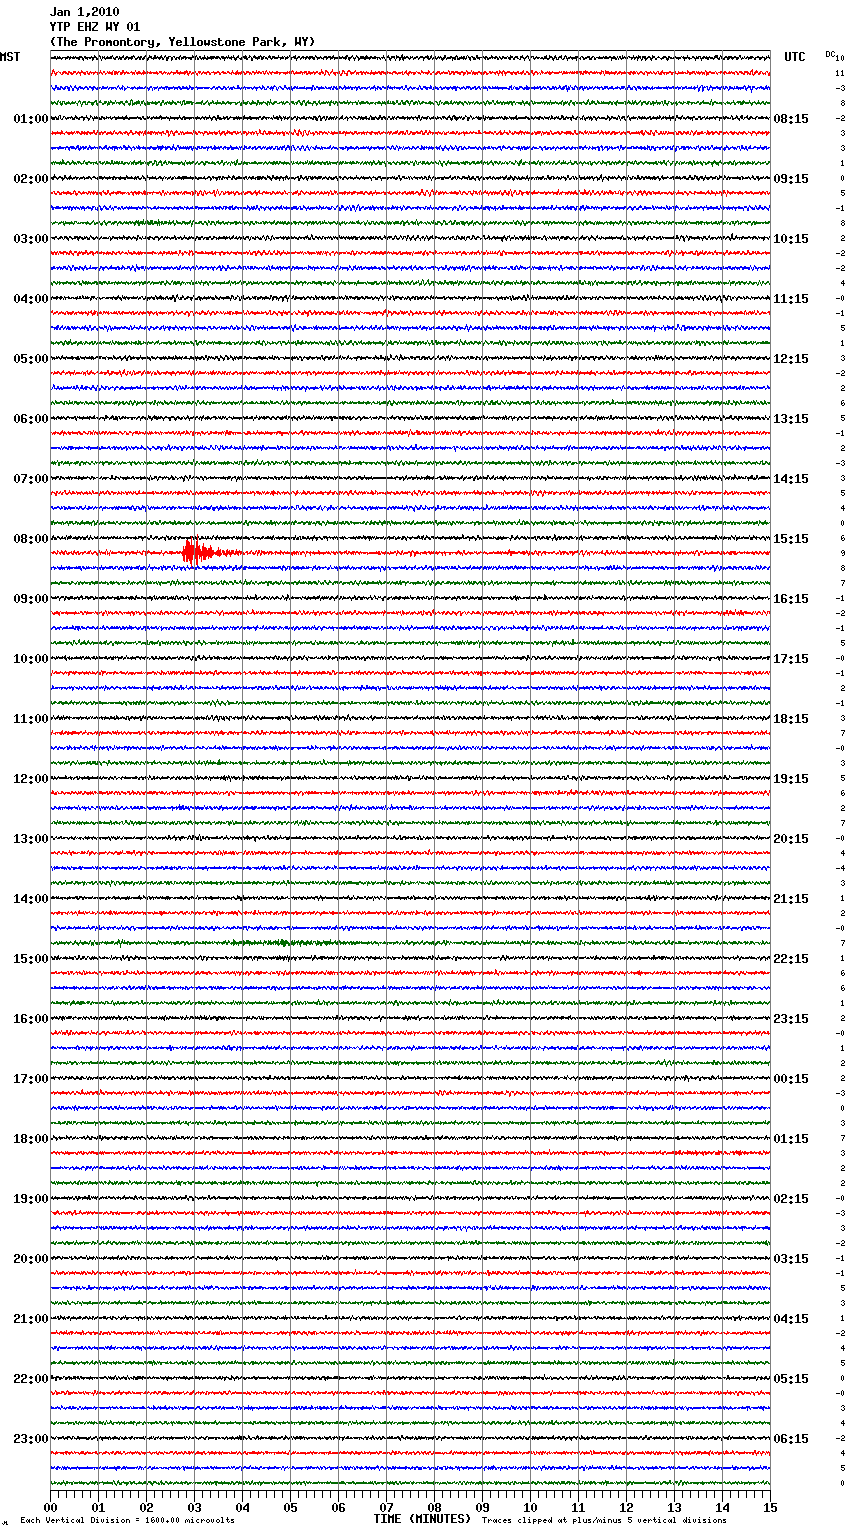Image resolution: width=850 pixels, height=1534 pixels.
Task: Click the 17:15 UTC time label
Action: pos(791,659)
